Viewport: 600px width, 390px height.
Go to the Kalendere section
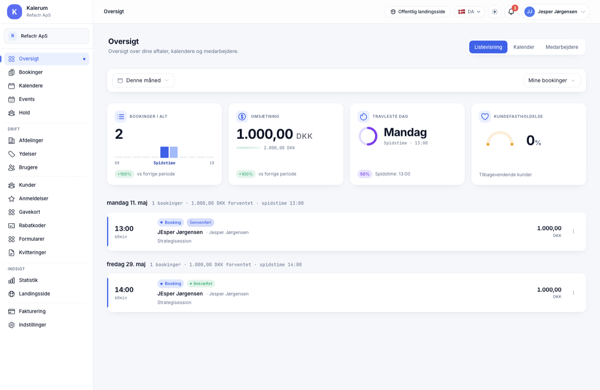pyautogui.click(x=46, y=86)
